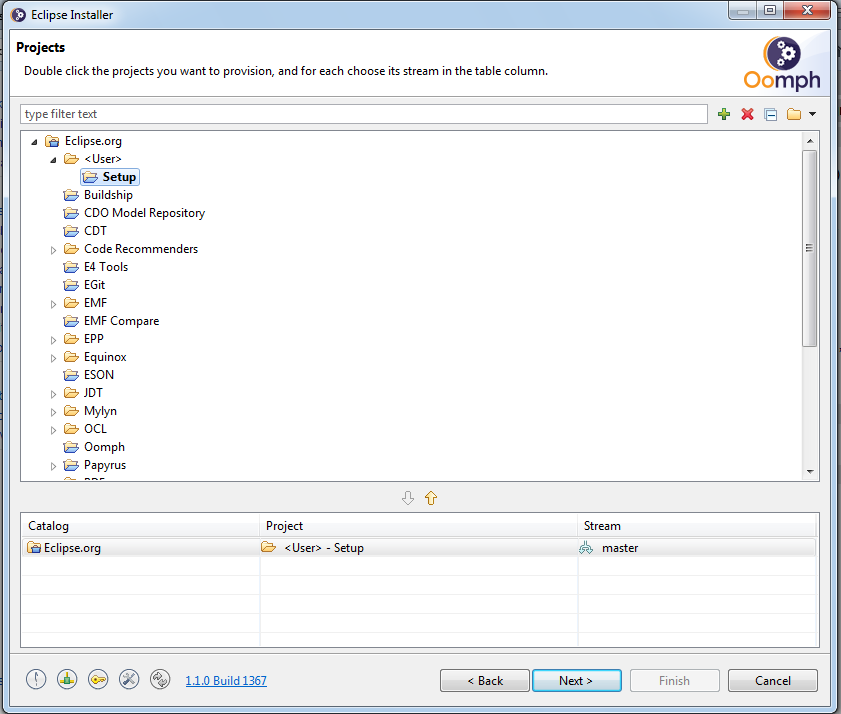Click the filter text field
This screenshot has width=841, height=714.
(364, 114)
